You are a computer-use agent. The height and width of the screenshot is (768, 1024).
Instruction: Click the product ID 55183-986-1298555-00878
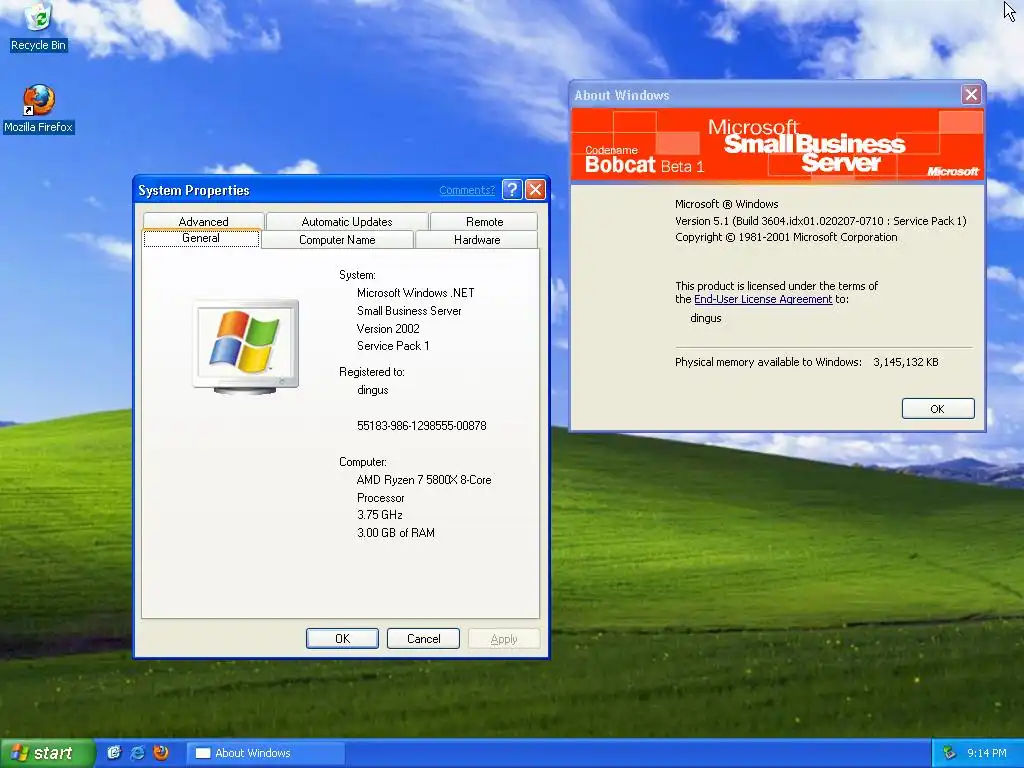point(421,426)
